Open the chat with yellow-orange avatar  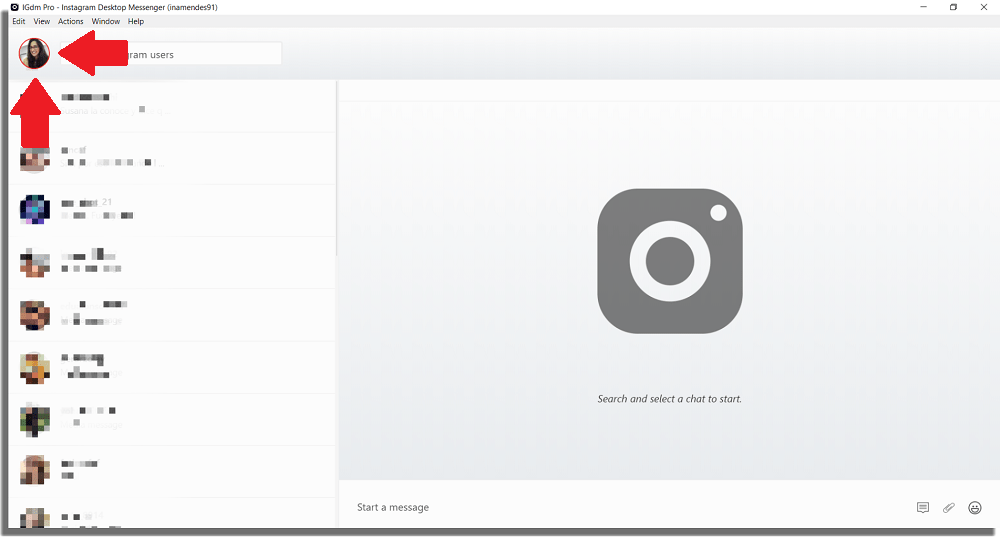(172, 367)
